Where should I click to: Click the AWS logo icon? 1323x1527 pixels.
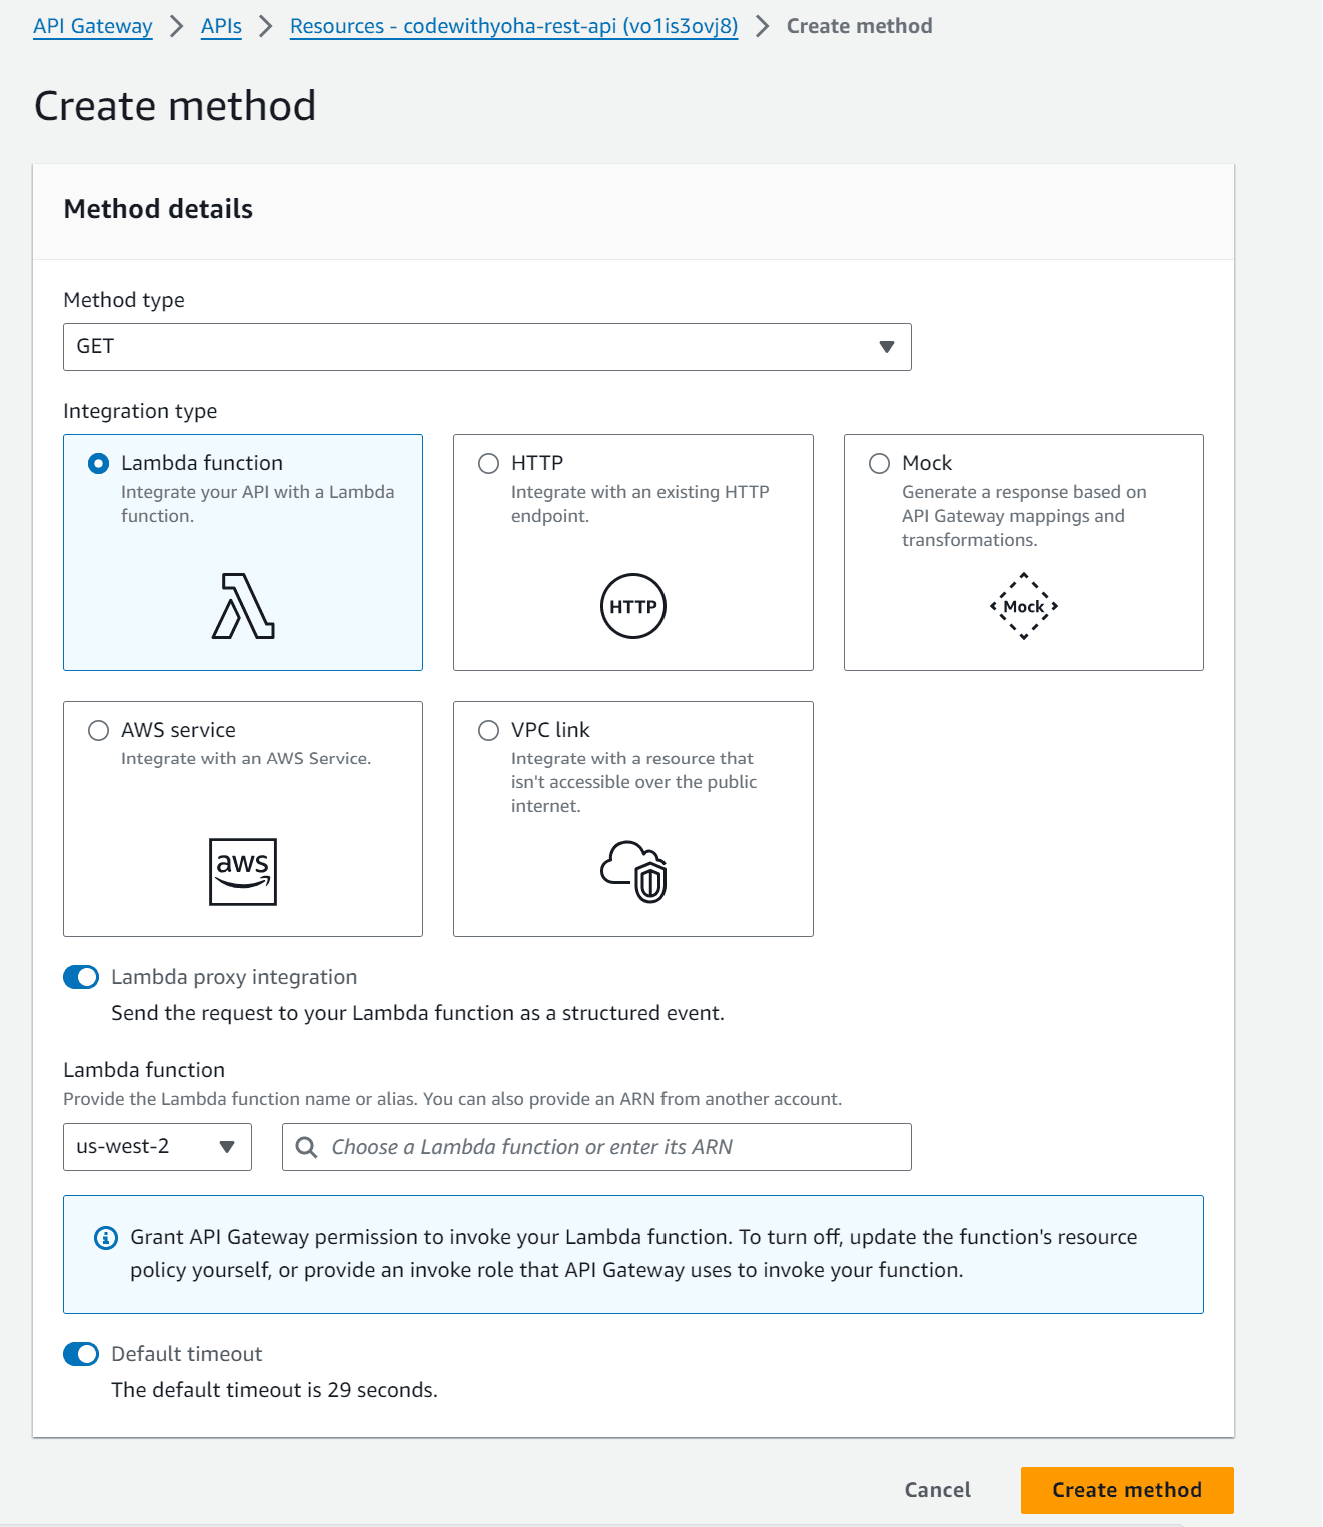tap(243, 872)
